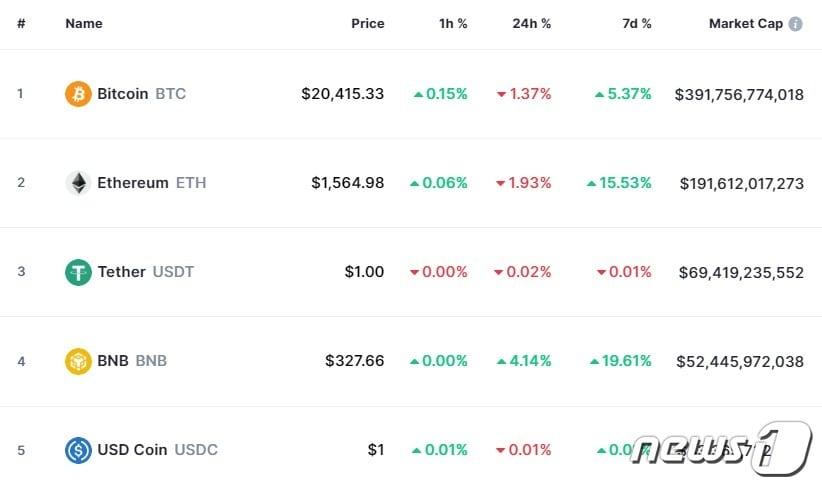The height and width of the screenshot is (488, 822).
Task: Open the Ethereum ETH name link
Action: [x=152, y=183]
